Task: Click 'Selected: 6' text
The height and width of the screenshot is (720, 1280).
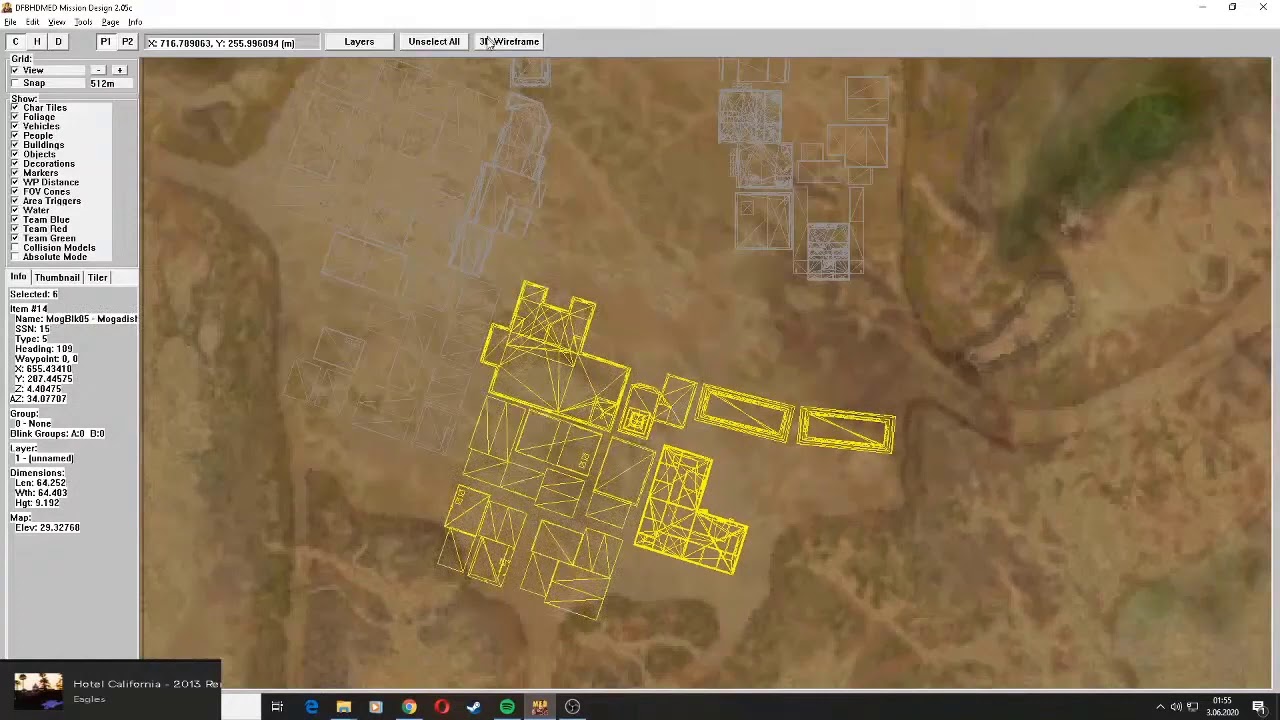Action: point(34,294)
